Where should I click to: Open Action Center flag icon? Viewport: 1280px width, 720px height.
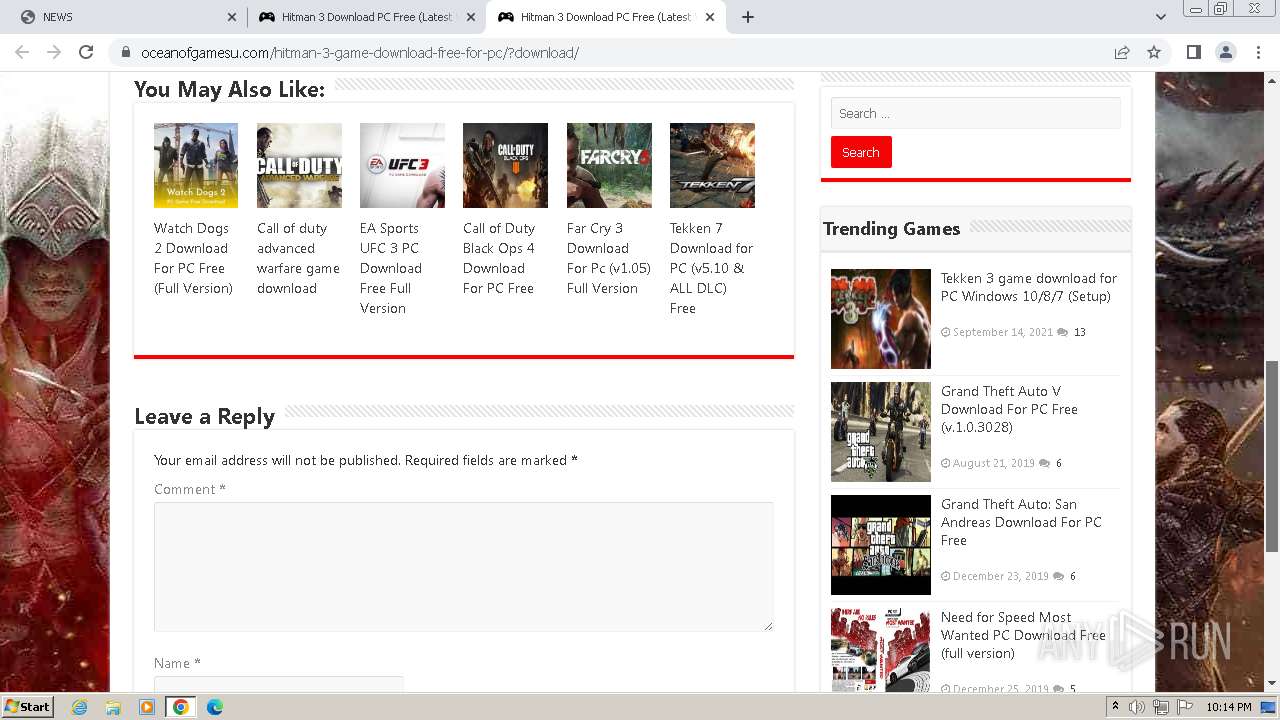pos(1184,707)
